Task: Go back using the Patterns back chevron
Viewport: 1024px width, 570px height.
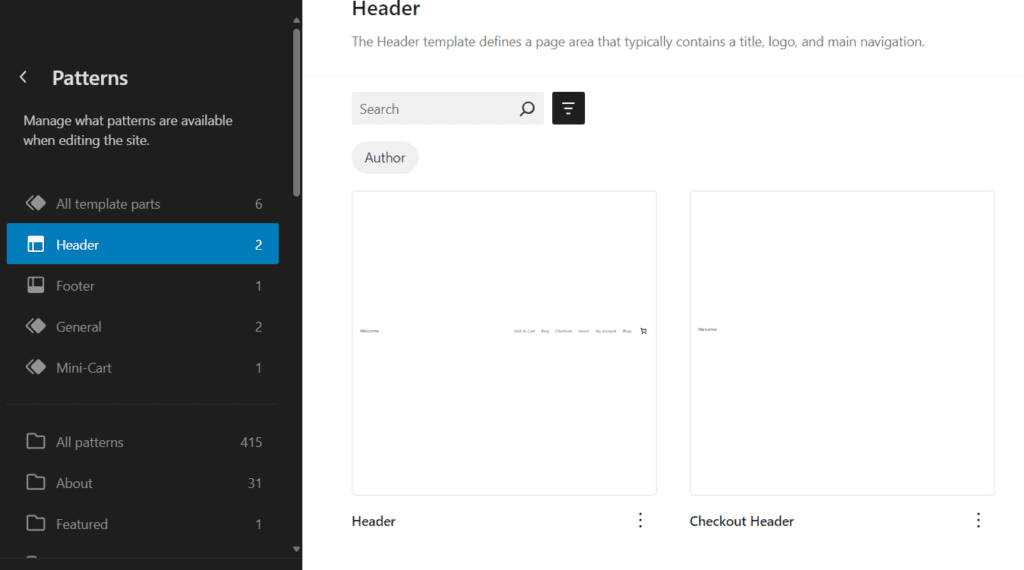Action: [x=24, y=77]
